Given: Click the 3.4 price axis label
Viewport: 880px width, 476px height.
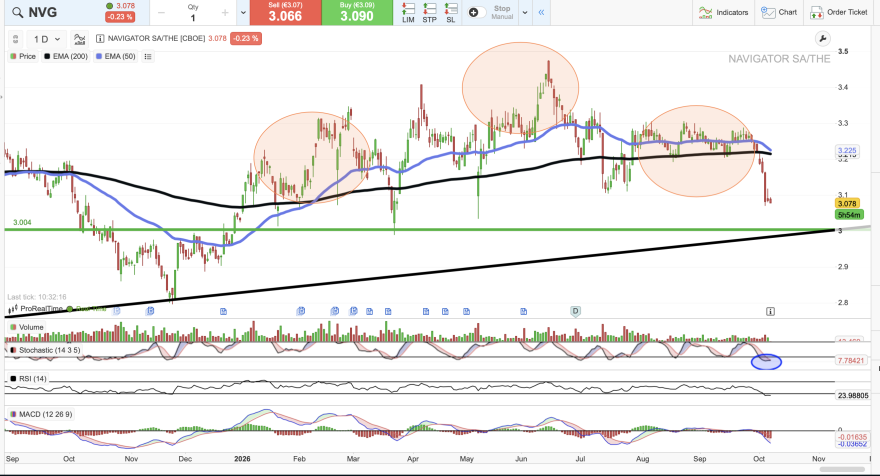Looking at the screenshot, I should click(x=843, y=87).
